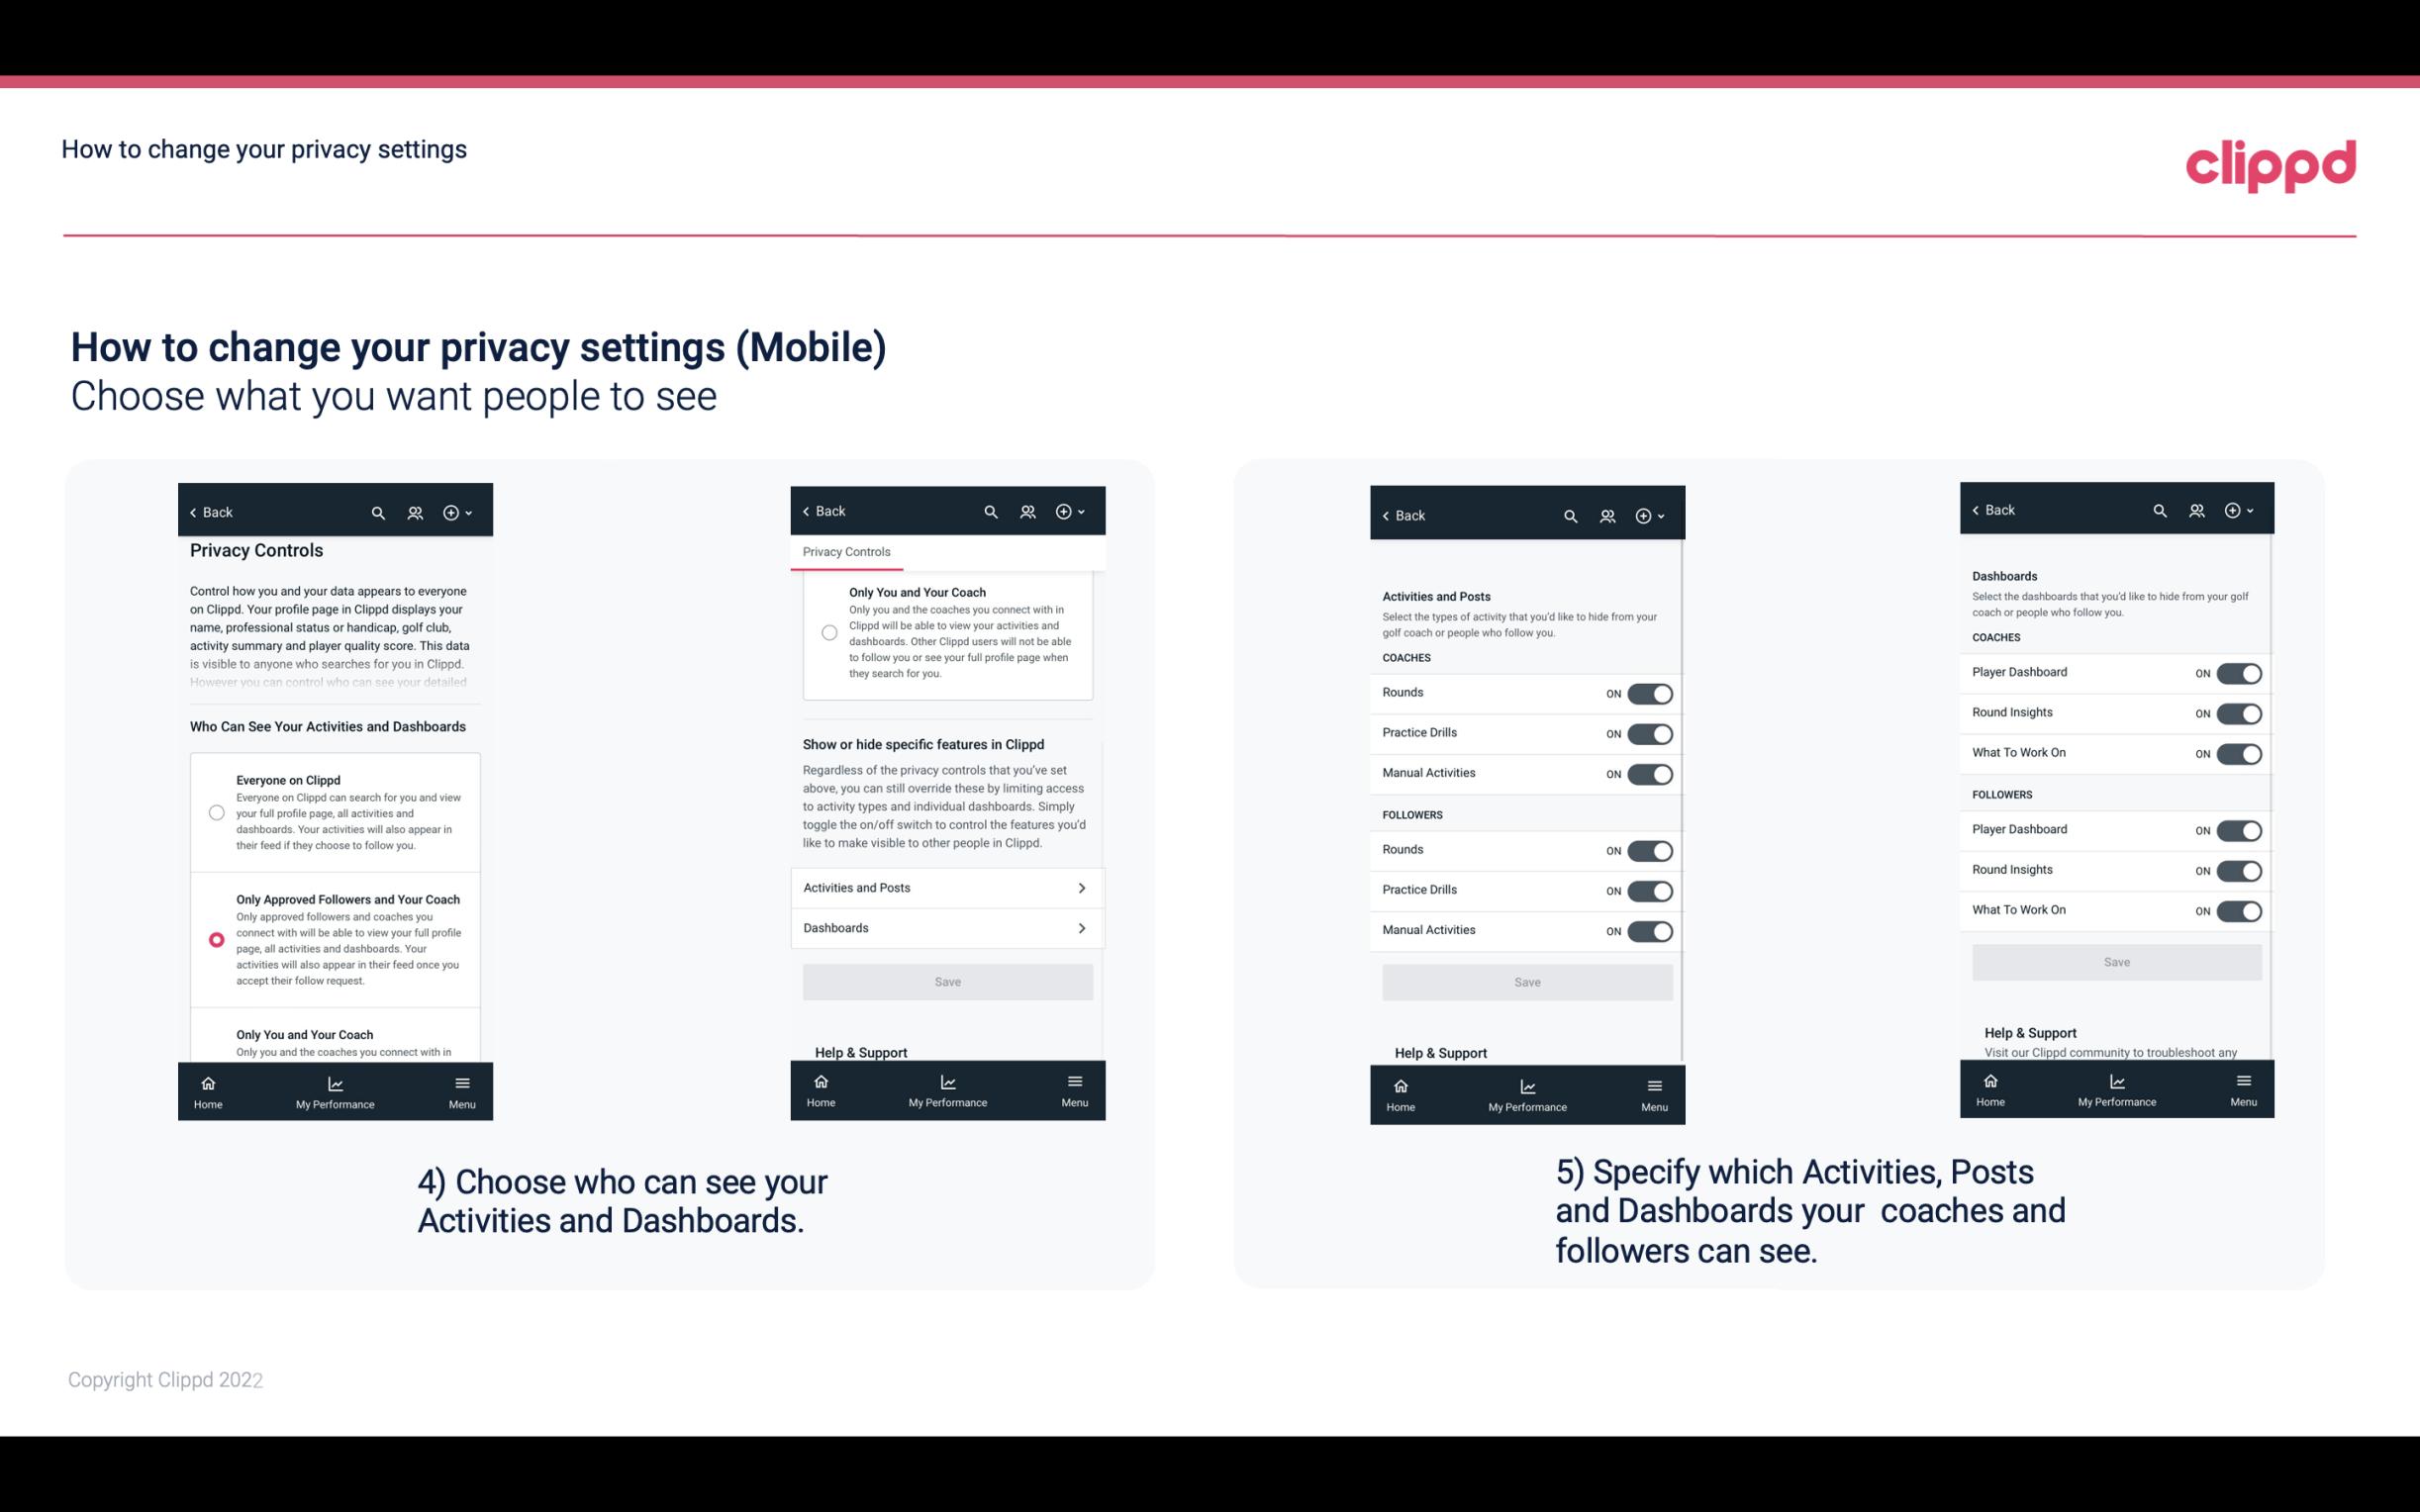The image size is (2420, 1512).
Task: Tap the Back arrow icon on Privacy Controls
Action: click(195, 511)
